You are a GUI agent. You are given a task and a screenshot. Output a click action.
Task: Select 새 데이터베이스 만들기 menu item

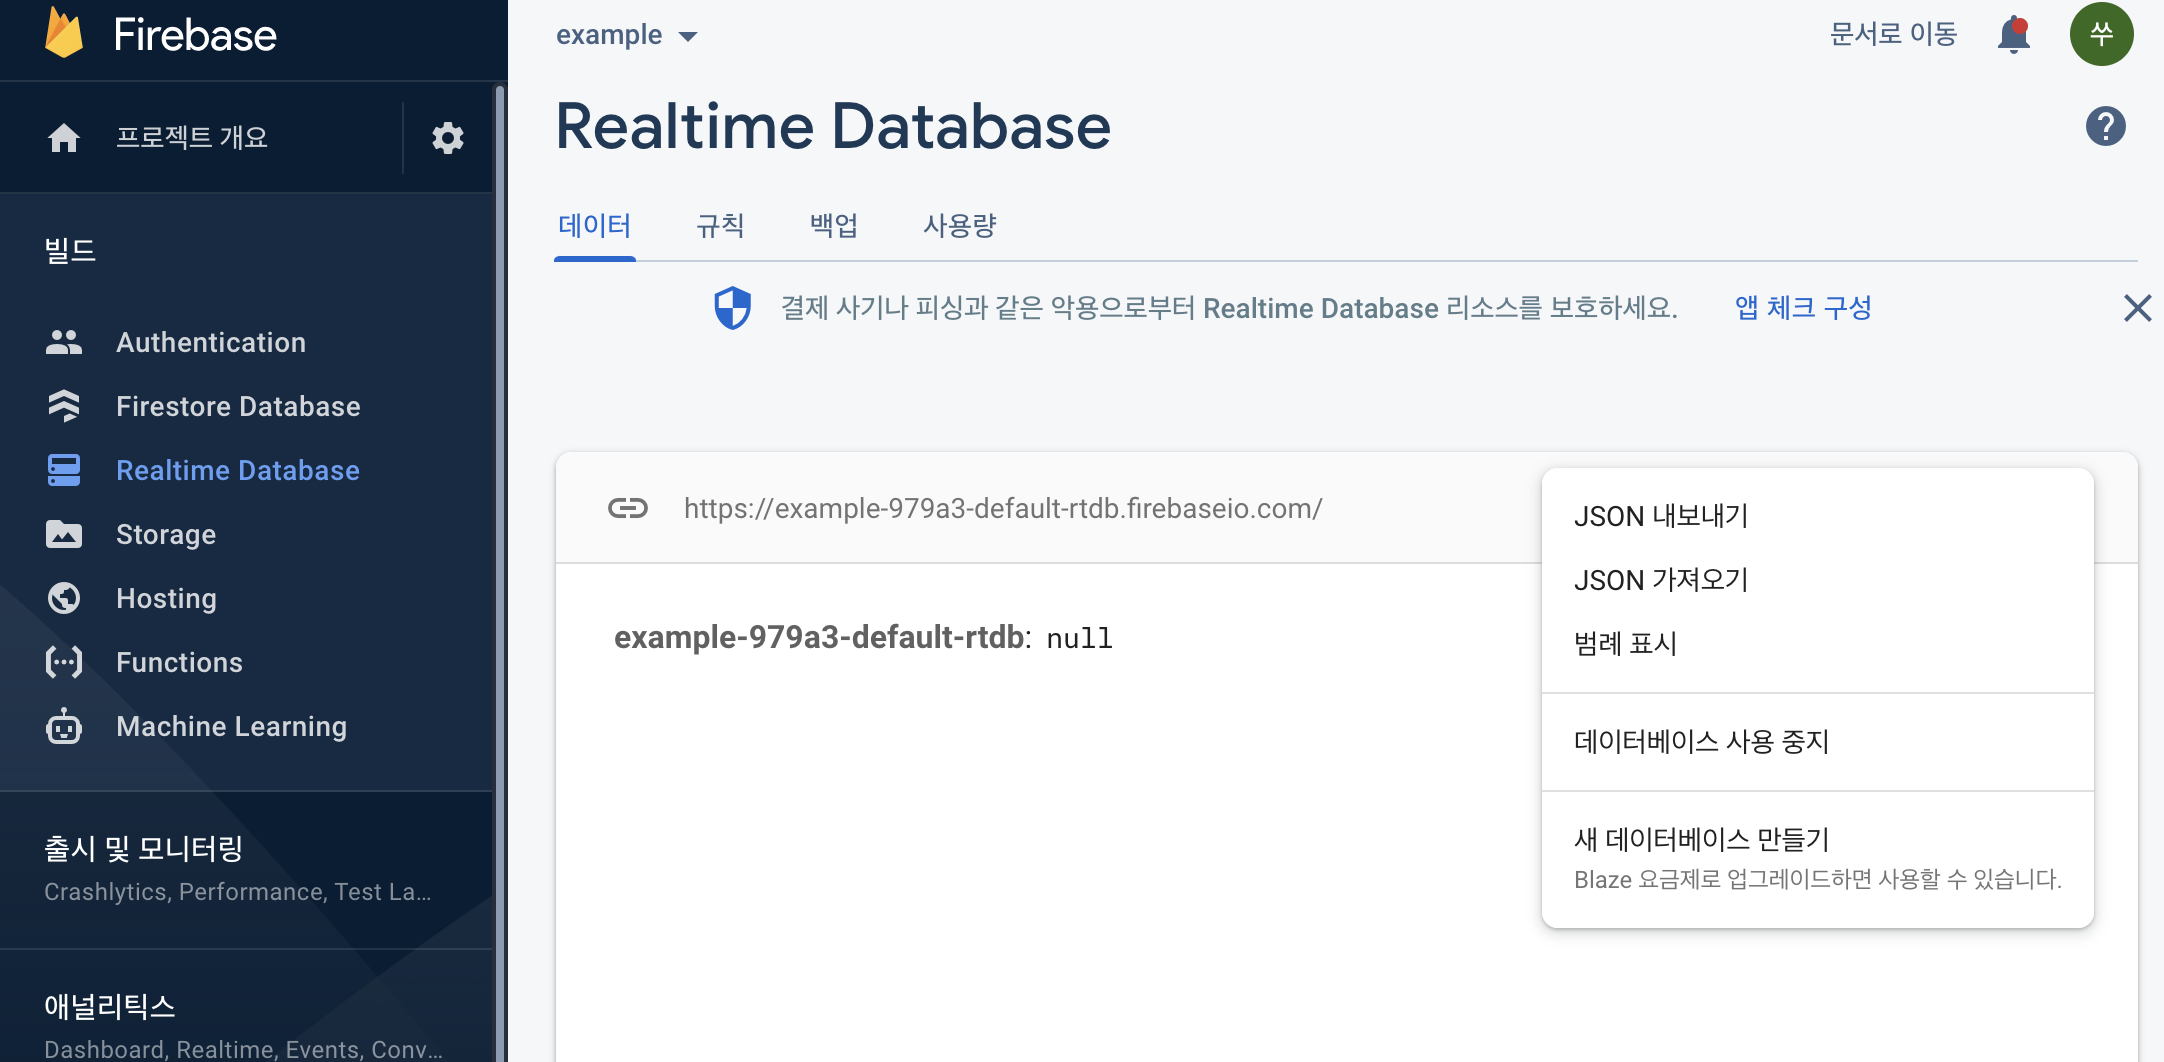tap(1818, 859)
